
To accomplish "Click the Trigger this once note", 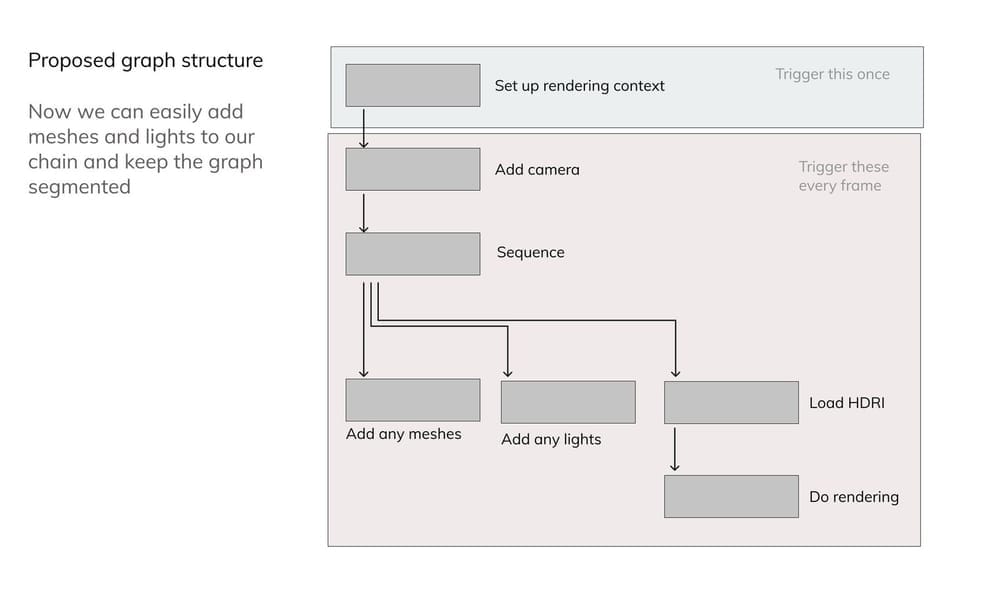I will [832, 74].
